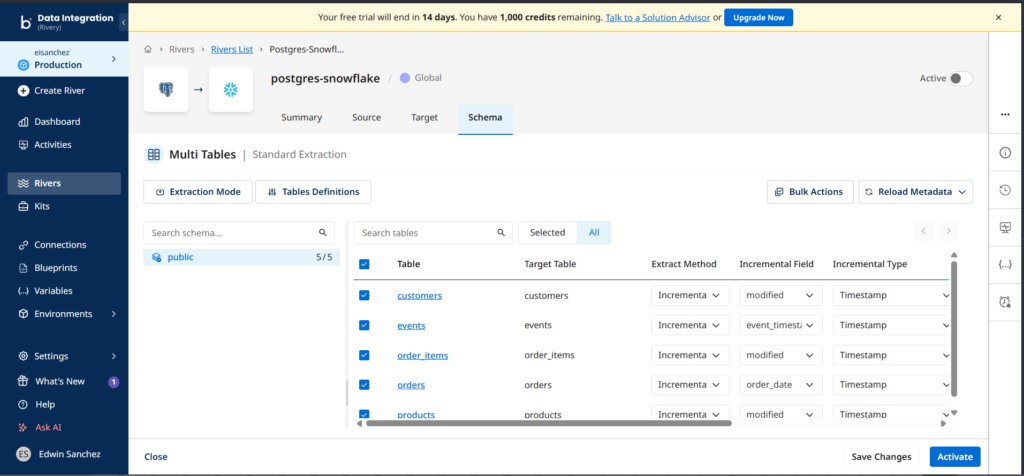This screenshot has width=1024, height=476.
Task: Click the Extraction Mode button
Action: pos(198,192)
